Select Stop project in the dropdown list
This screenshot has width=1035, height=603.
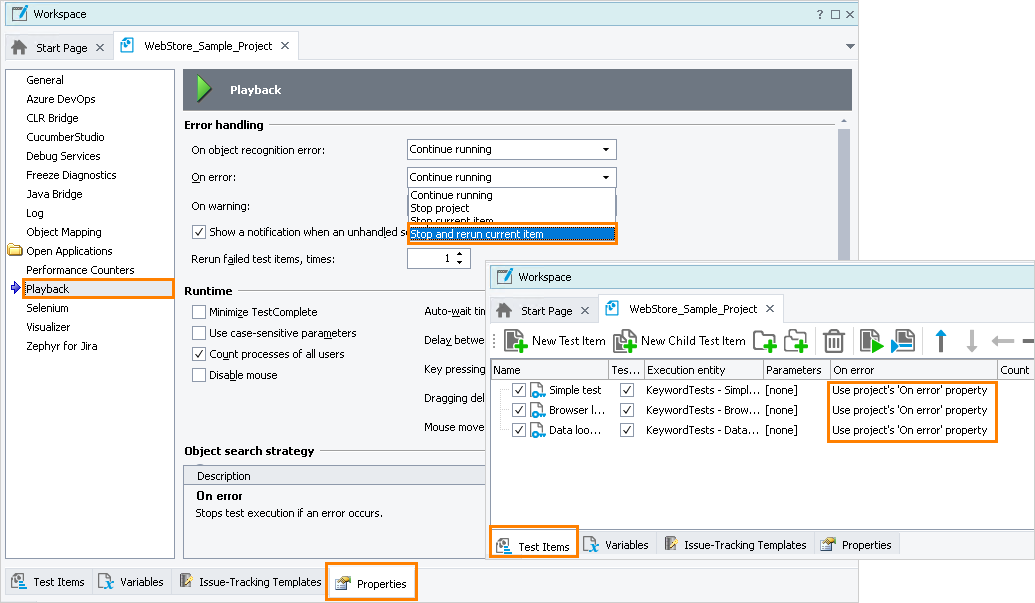pyautogui.click(x=439, y=208)
